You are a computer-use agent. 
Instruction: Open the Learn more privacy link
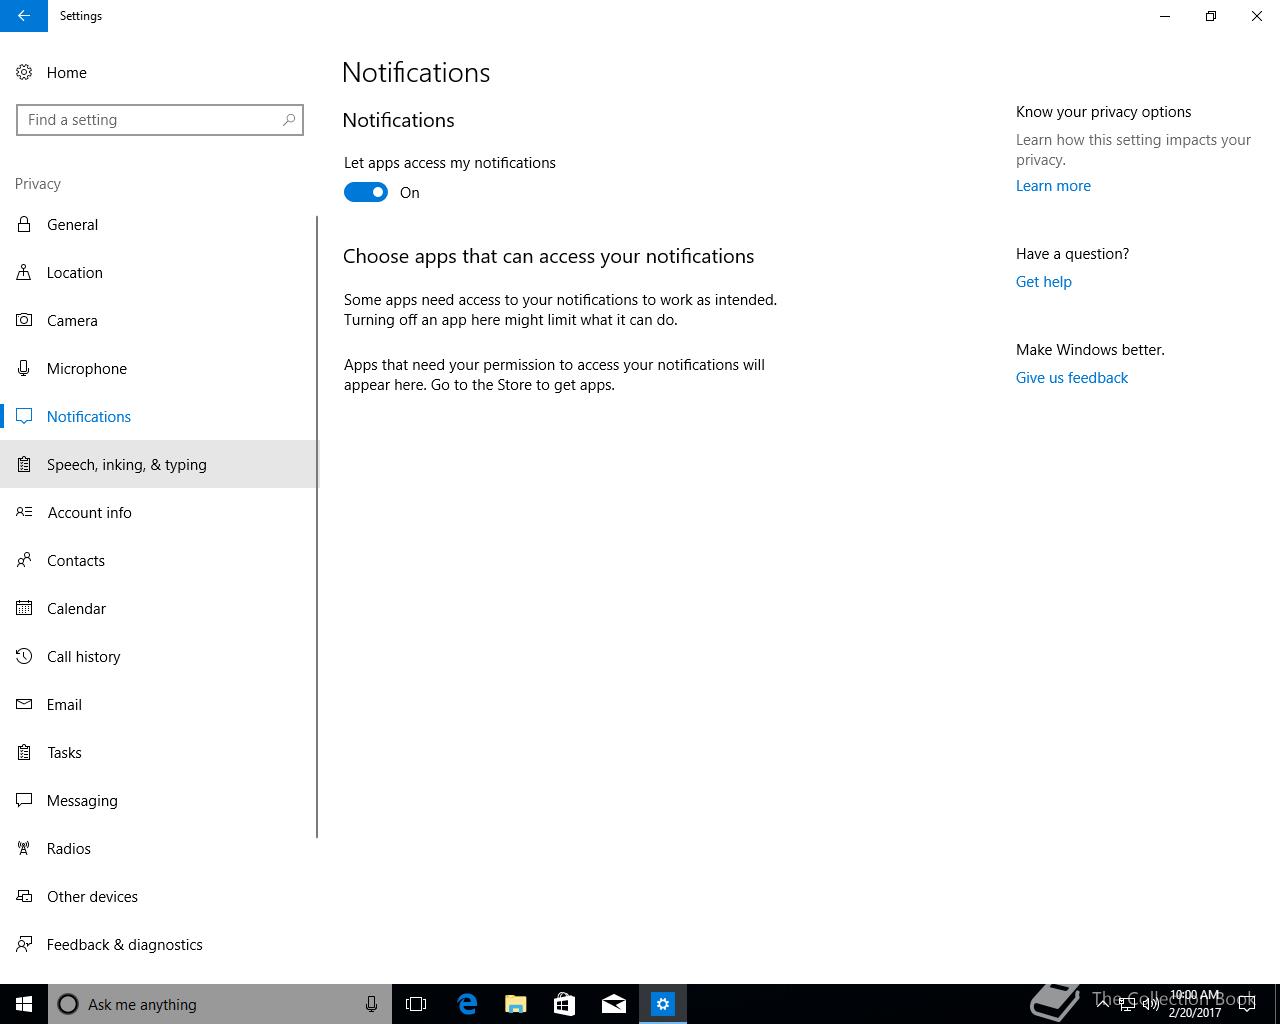point(1053,186)
